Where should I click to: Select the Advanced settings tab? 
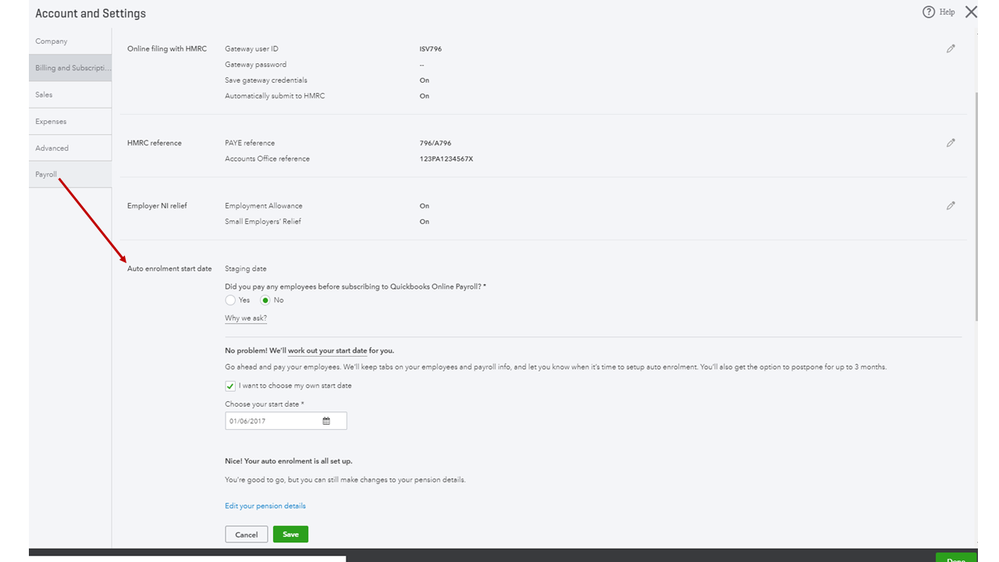(52, 148)
